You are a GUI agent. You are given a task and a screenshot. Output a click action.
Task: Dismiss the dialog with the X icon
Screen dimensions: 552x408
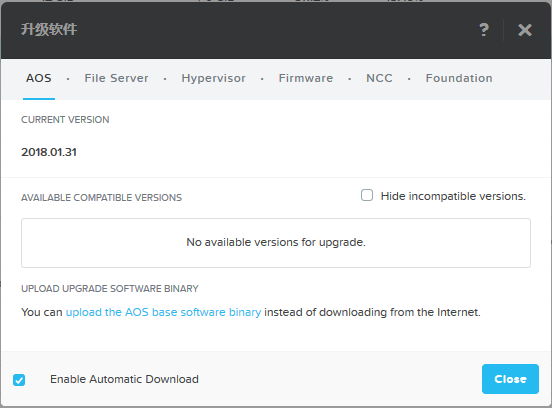coord(525,30)
